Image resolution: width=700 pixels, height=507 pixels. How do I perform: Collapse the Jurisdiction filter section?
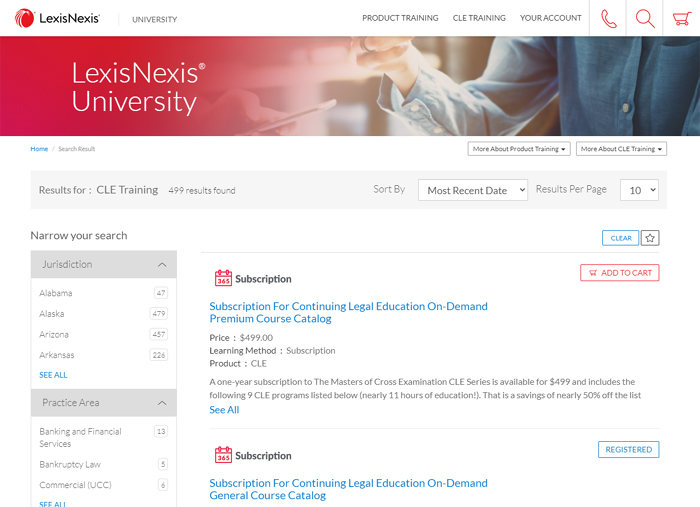pos(104,264)
